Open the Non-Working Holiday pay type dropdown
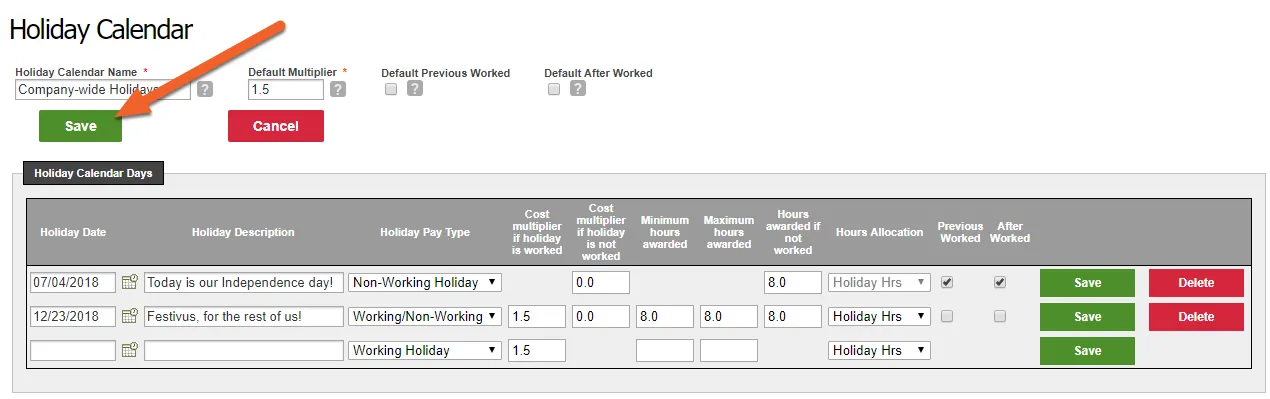This screenshot has height=399, width=1270. pyautogui.click(x=425, y=283)
